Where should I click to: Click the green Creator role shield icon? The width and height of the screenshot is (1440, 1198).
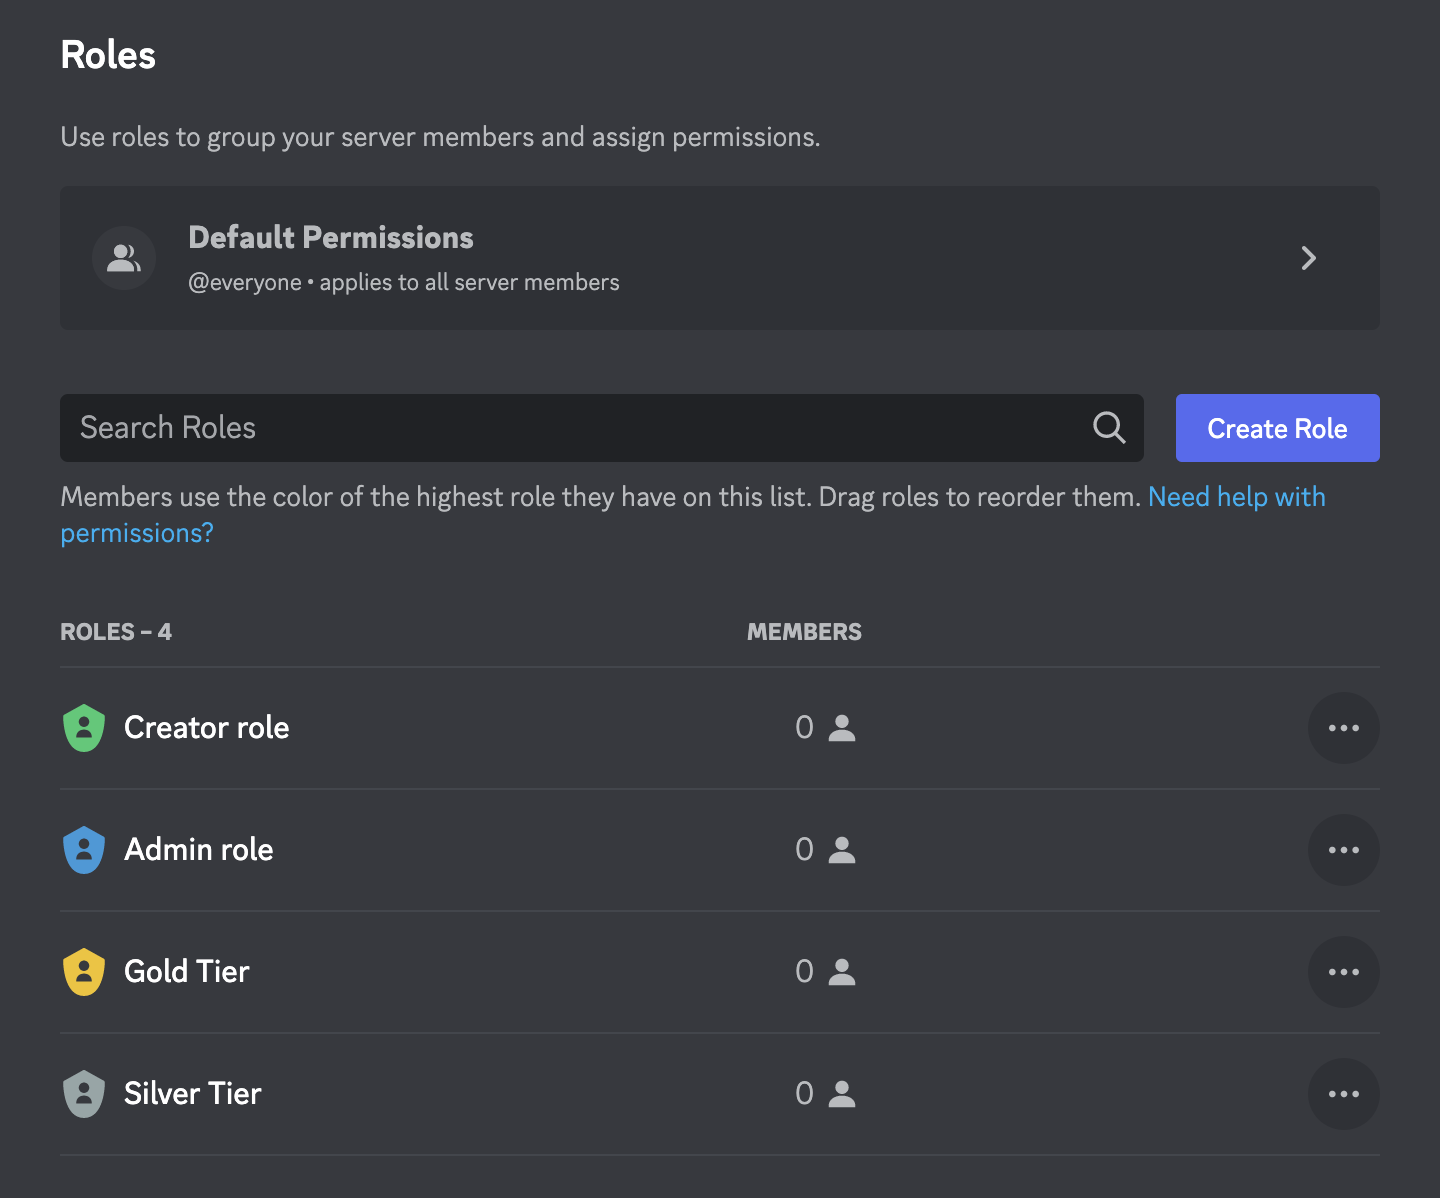[x=84, y=728]
